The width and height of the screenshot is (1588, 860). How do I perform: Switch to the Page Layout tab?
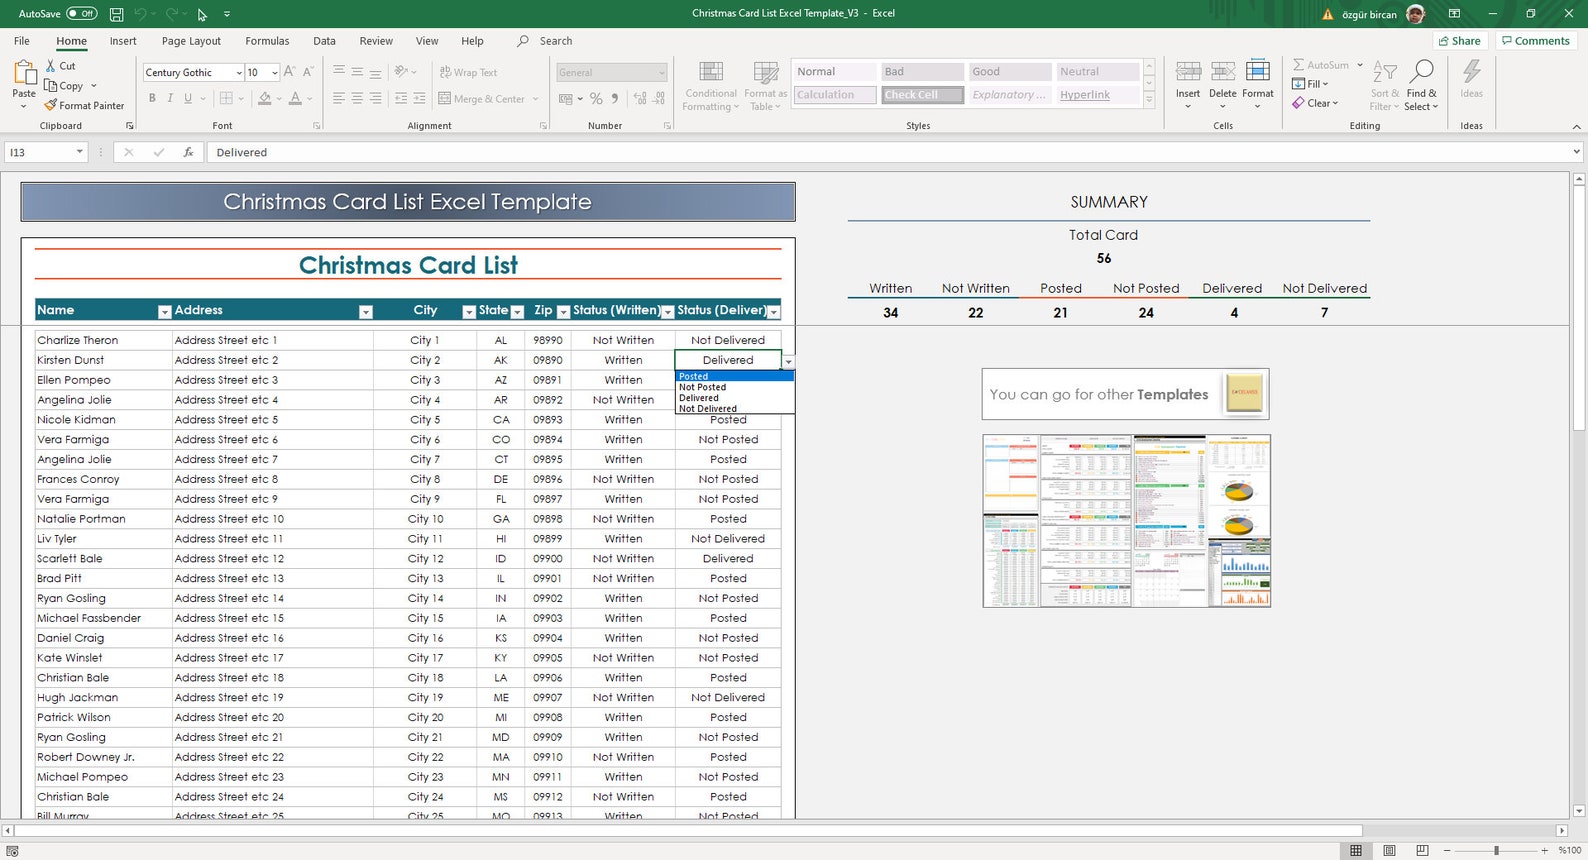click(x=191, y=41)
